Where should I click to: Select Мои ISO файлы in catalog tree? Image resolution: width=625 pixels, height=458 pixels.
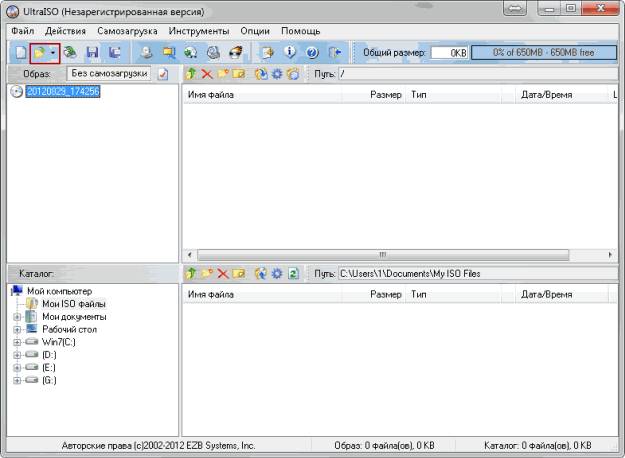pyautogui.click(x=73, y=303)
